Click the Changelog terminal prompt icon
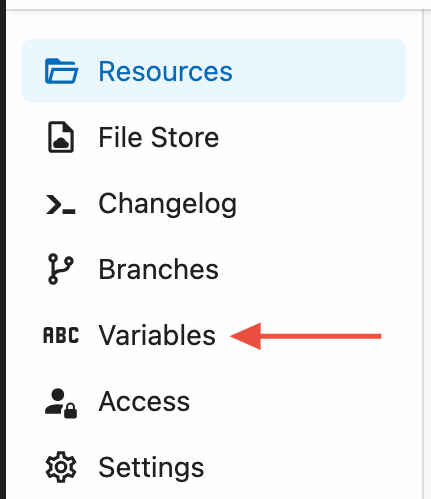The image size is (431, 499). tap(61, 204)
